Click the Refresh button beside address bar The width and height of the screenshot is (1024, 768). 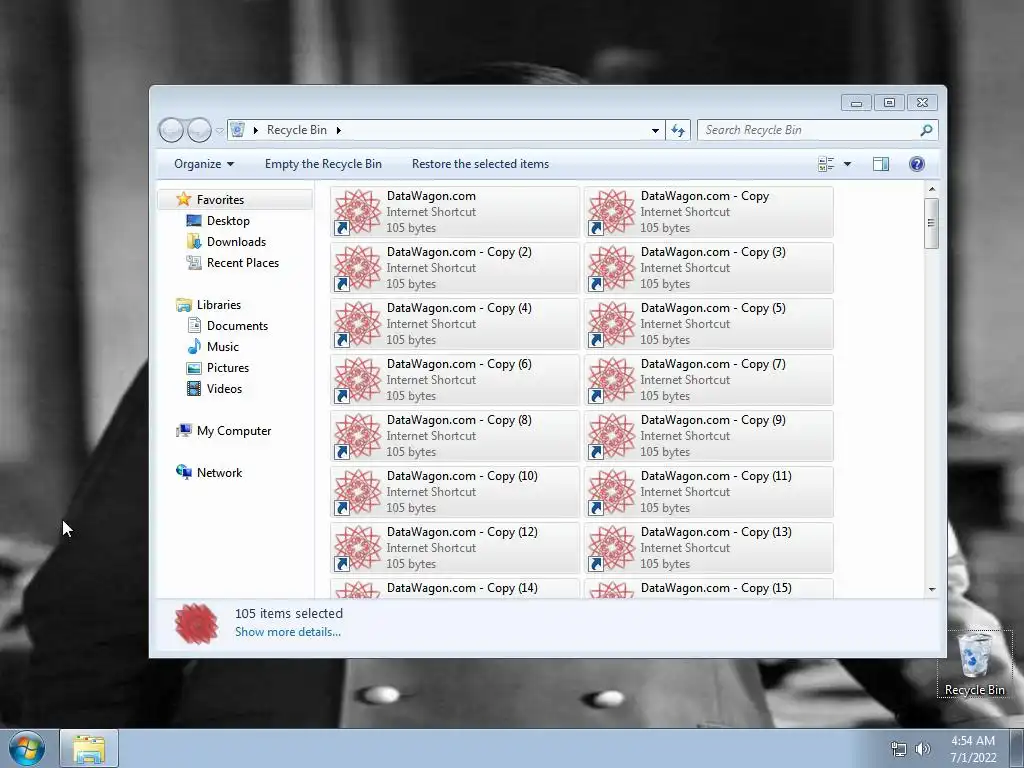[x=678, y=131]
